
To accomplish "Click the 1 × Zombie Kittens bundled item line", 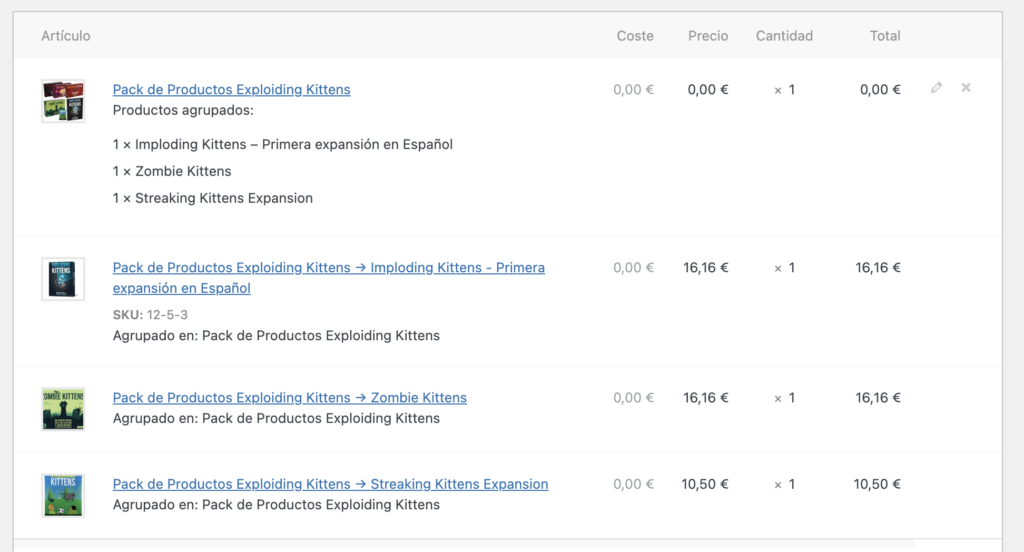I will coord(172,171).
